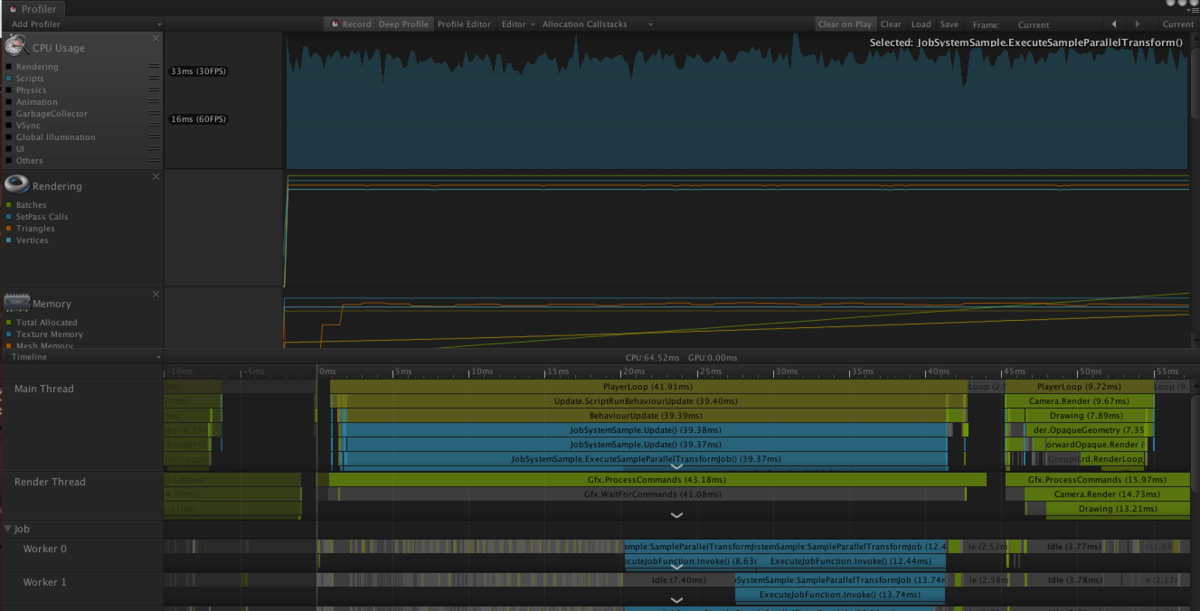Select JobSystemSample.Update() (39.38ms) sample
Image resolution: width=1200 pixels, height=611 pixels.
[645, 430]
